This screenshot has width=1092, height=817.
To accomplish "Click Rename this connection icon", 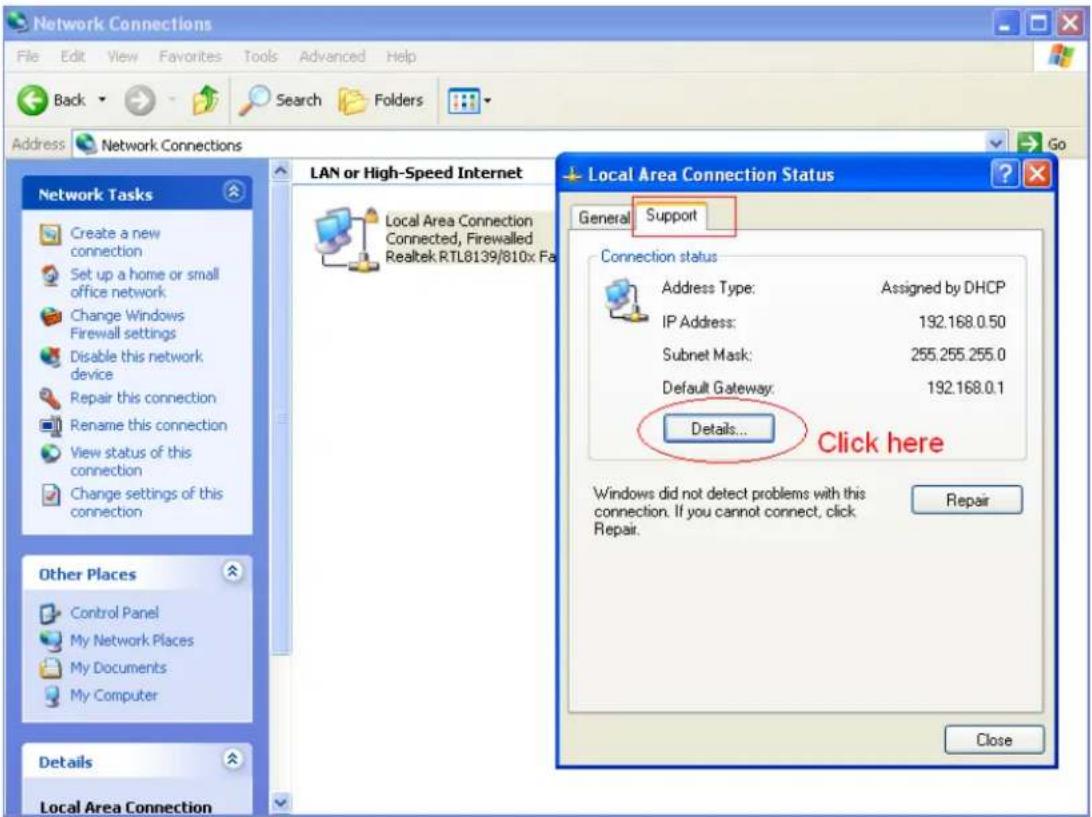I will point(50,426).
